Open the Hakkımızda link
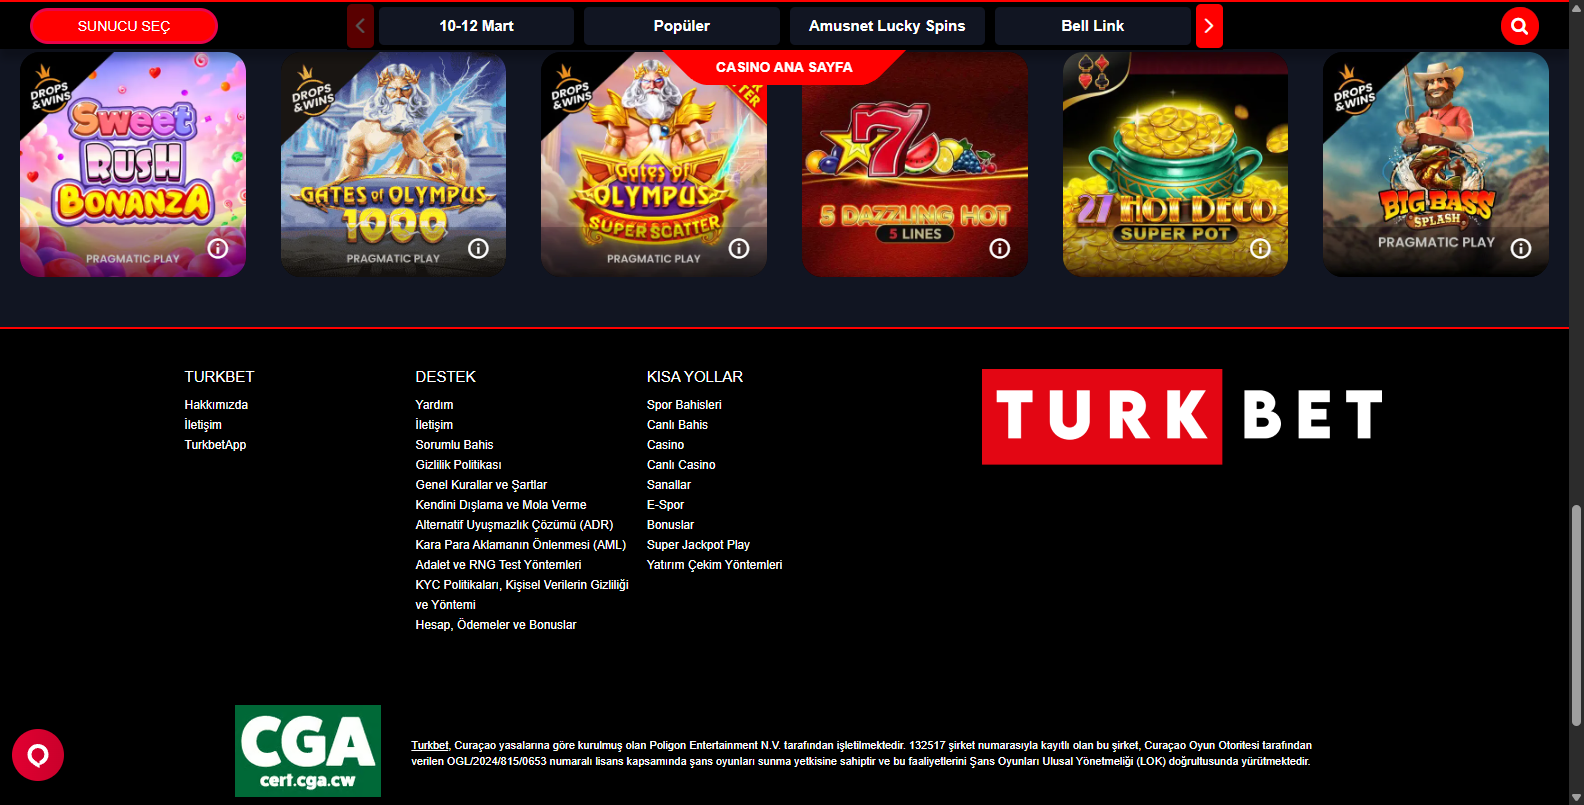 pos(216,405)
